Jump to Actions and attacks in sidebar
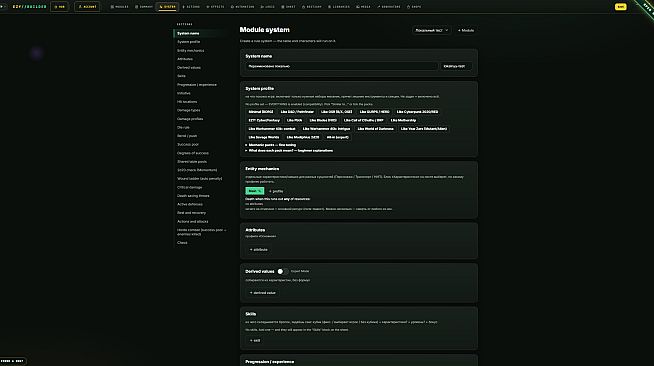Viewport: 654px width, 366px height. (x=192, y=221)
